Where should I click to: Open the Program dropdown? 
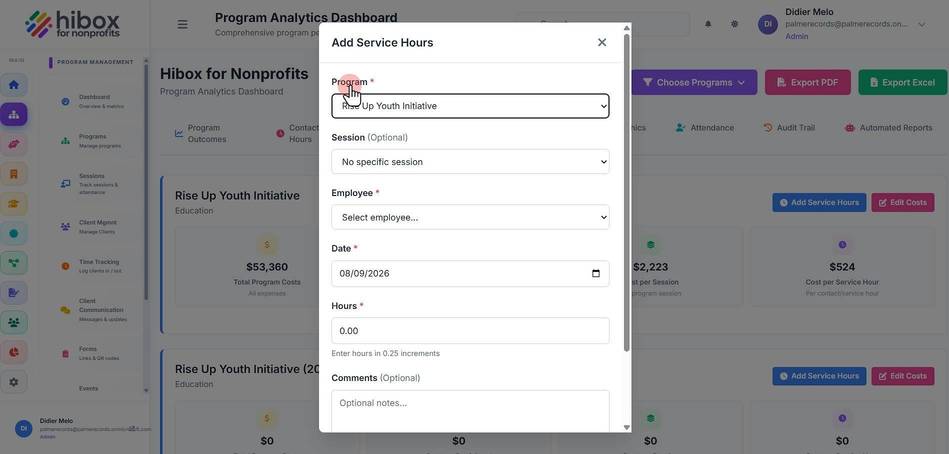[470, 106]
